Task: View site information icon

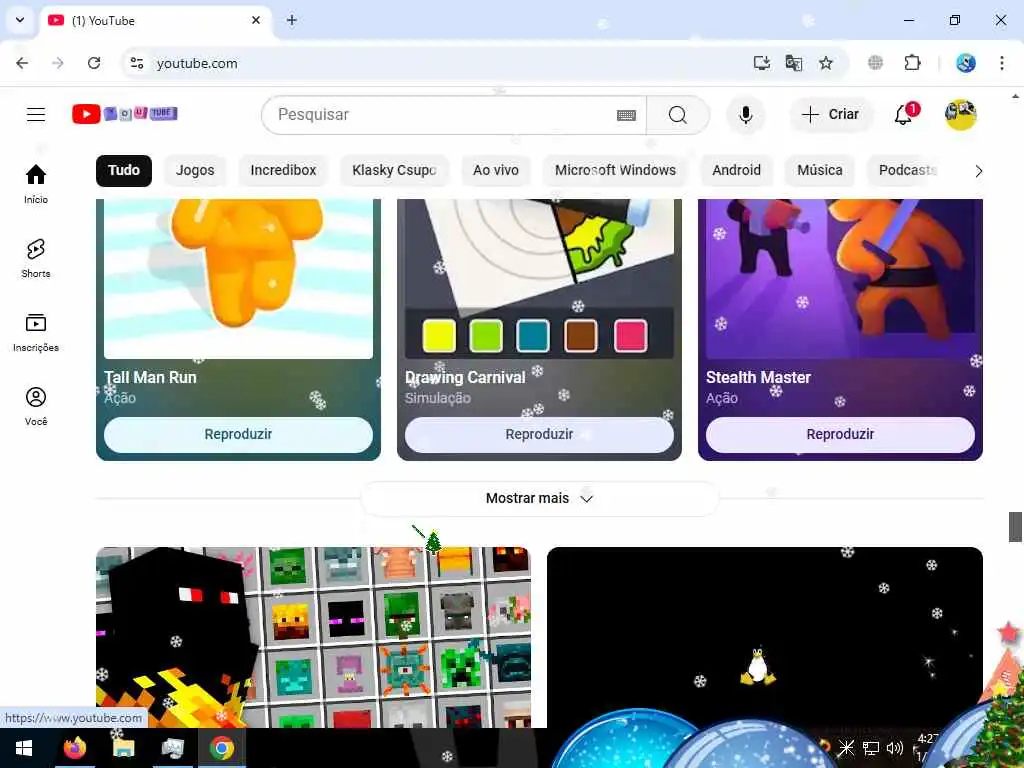Action: tap(137, 63)
